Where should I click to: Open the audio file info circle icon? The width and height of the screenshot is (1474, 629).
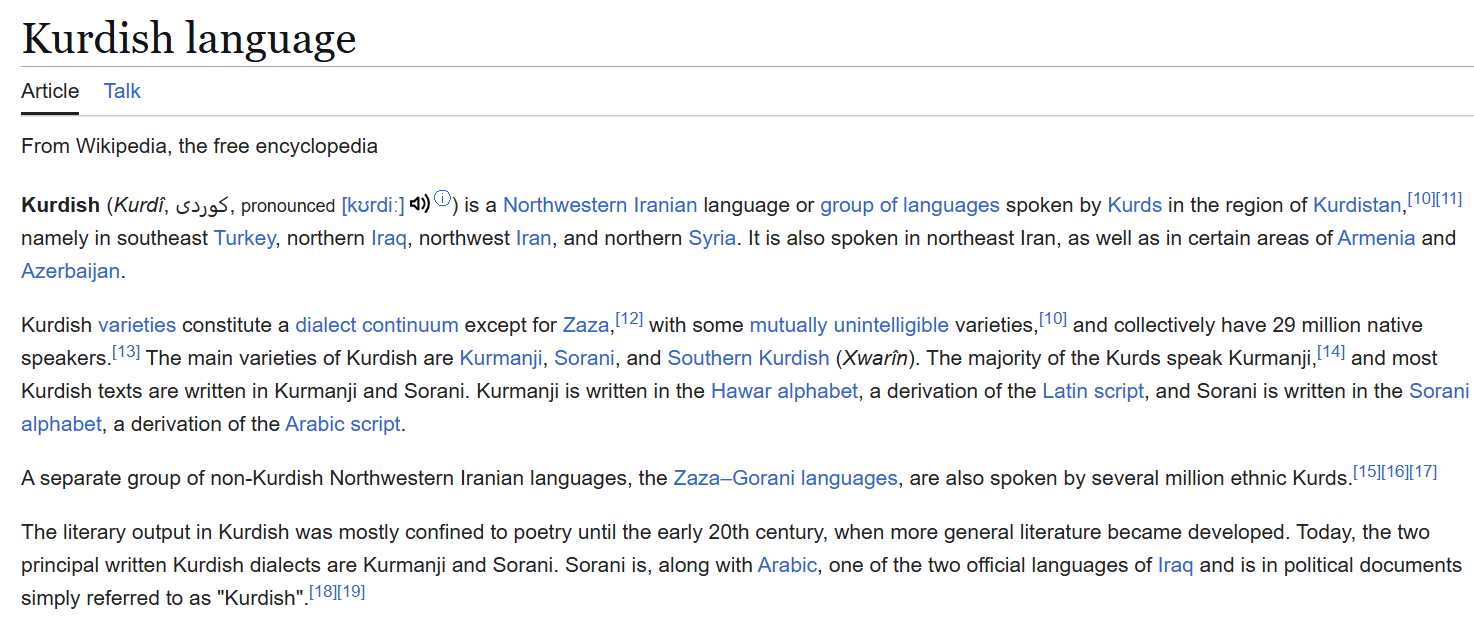pyautogui.click(x=442, y=198)
